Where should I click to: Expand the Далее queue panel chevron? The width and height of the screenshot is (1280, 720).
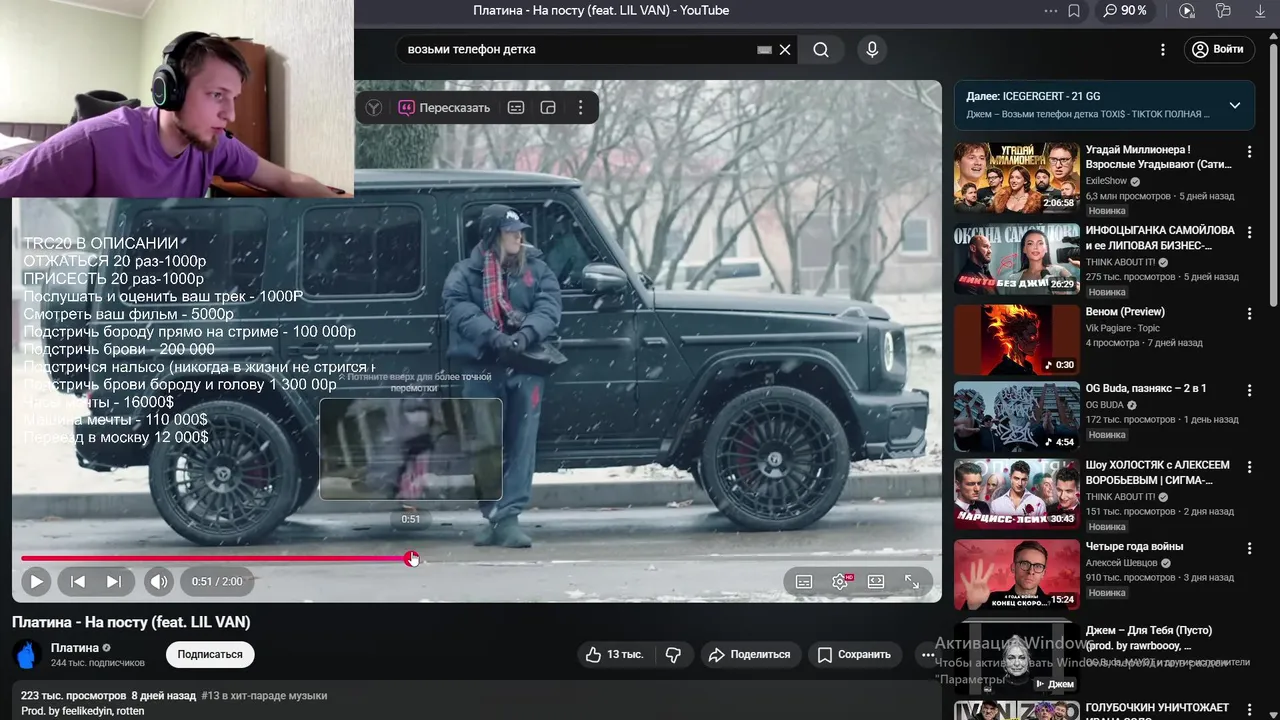[1234, 105]
